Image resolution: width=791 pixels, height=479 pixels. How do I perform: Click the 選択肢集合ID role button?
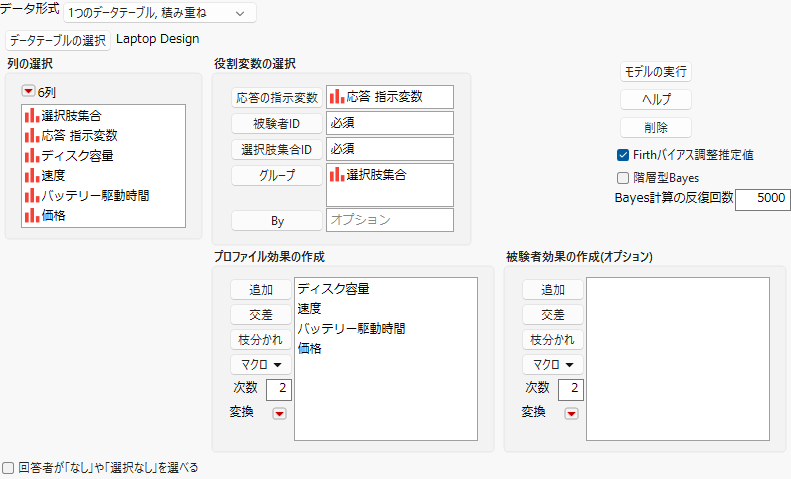(277, 150)
